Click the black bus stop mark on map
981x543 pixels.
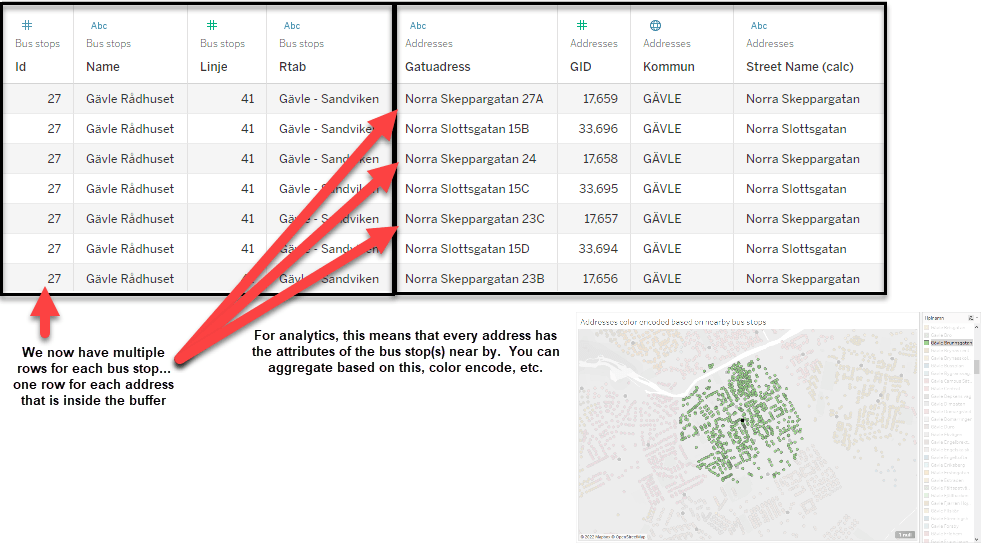pyautogui.click(x=742, y=420)
